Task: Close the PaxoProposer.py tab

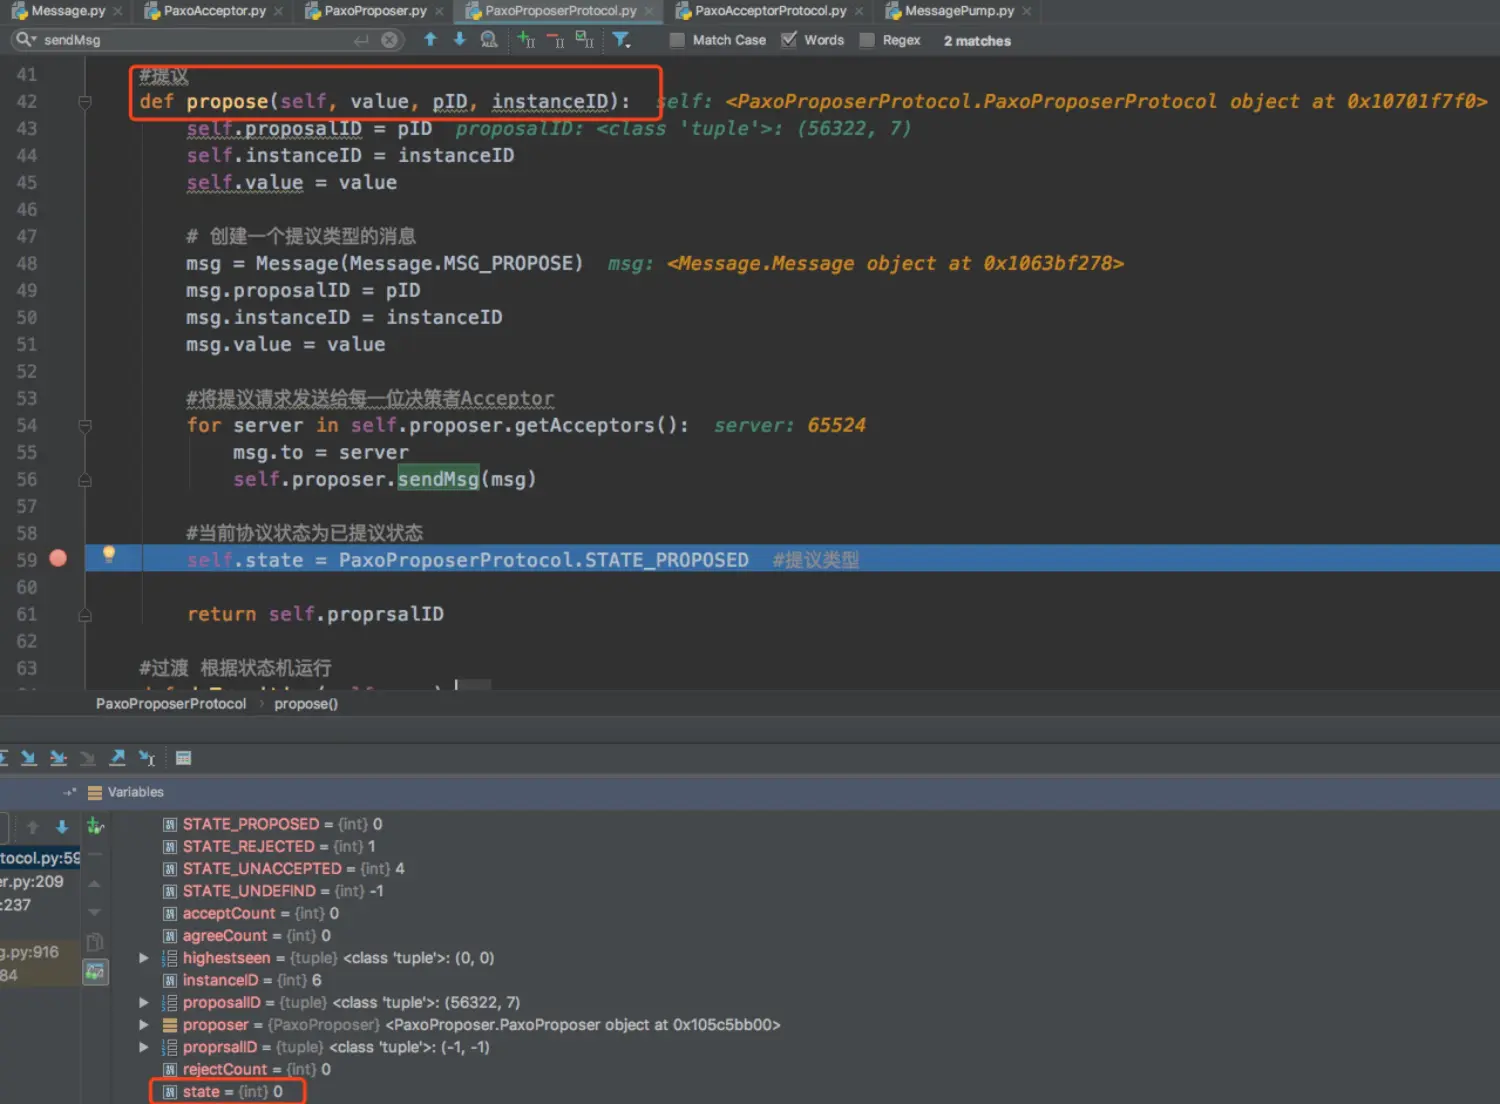Action: pos(439,11)
